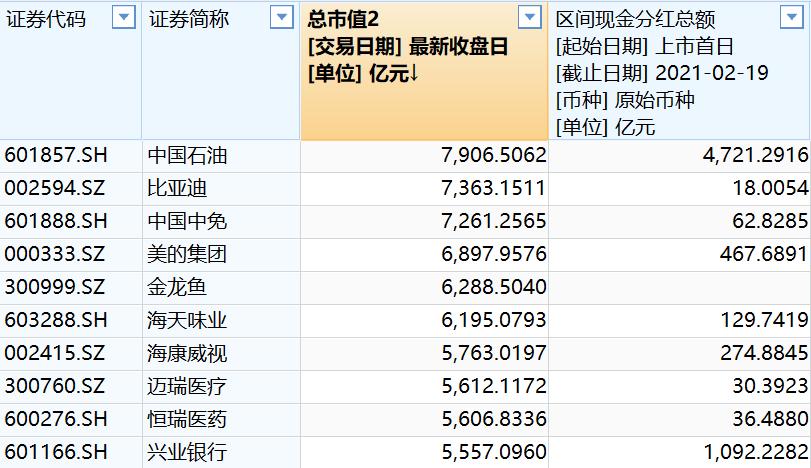Screen dimensions: 811x468
Task: Select the 区间现金分红总额 header title
Action: coord(635,20)
